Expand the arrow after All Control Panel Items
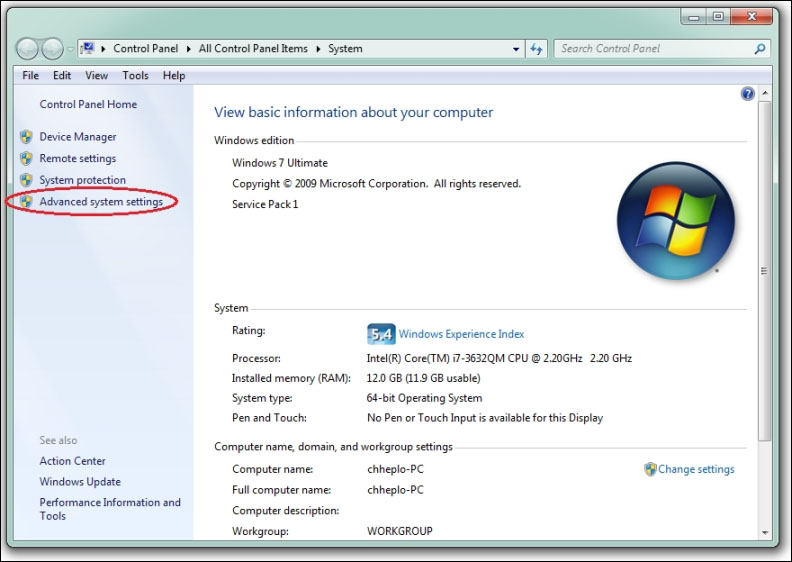 pos(318,49)
